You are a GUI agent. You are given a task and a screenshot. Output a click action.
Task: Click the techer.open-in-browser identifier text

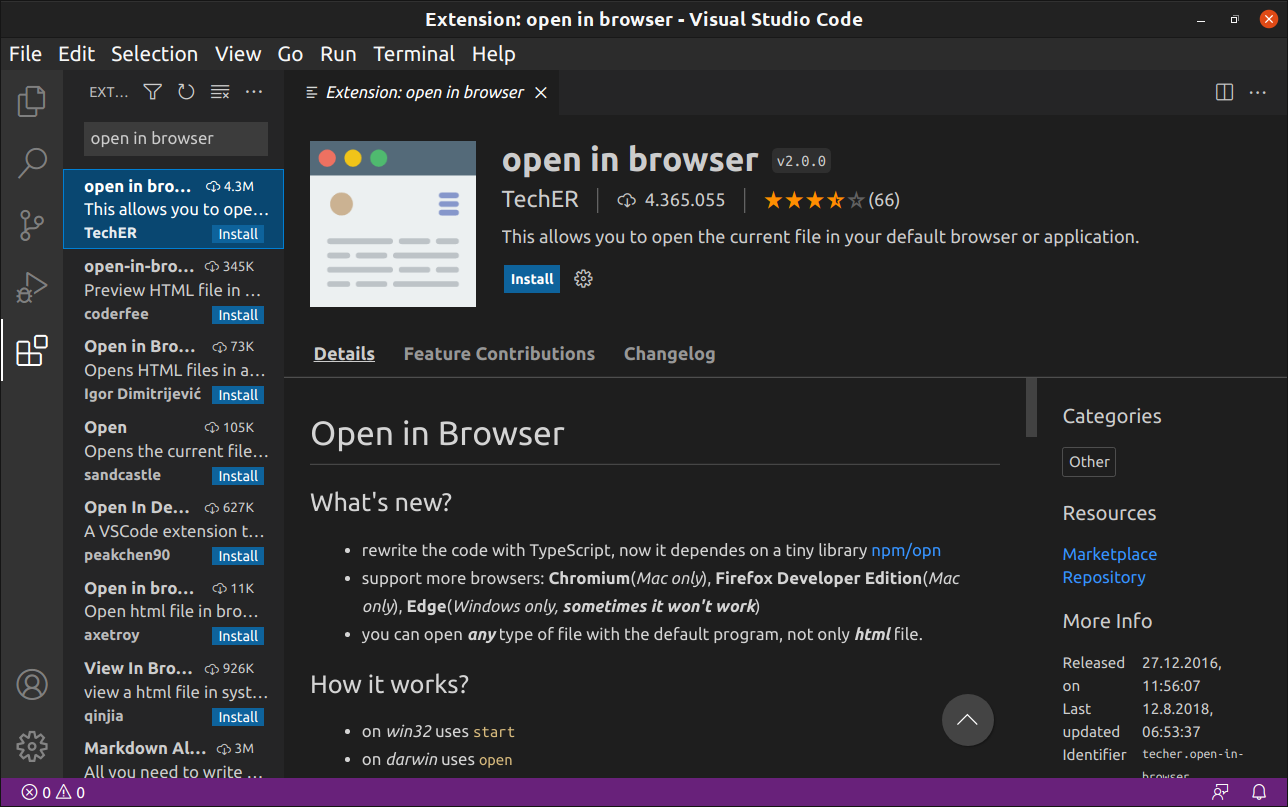[x=1192, y=765]
